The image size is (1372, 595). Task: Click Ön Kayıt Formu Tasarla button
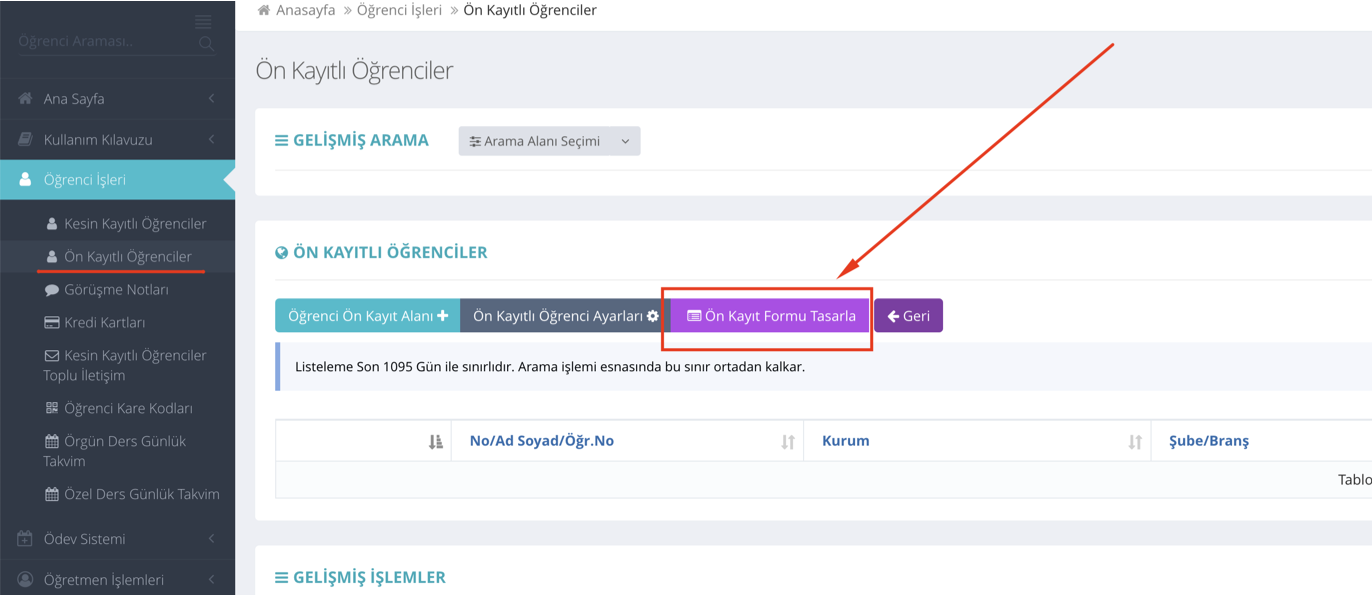pos(770,316)
